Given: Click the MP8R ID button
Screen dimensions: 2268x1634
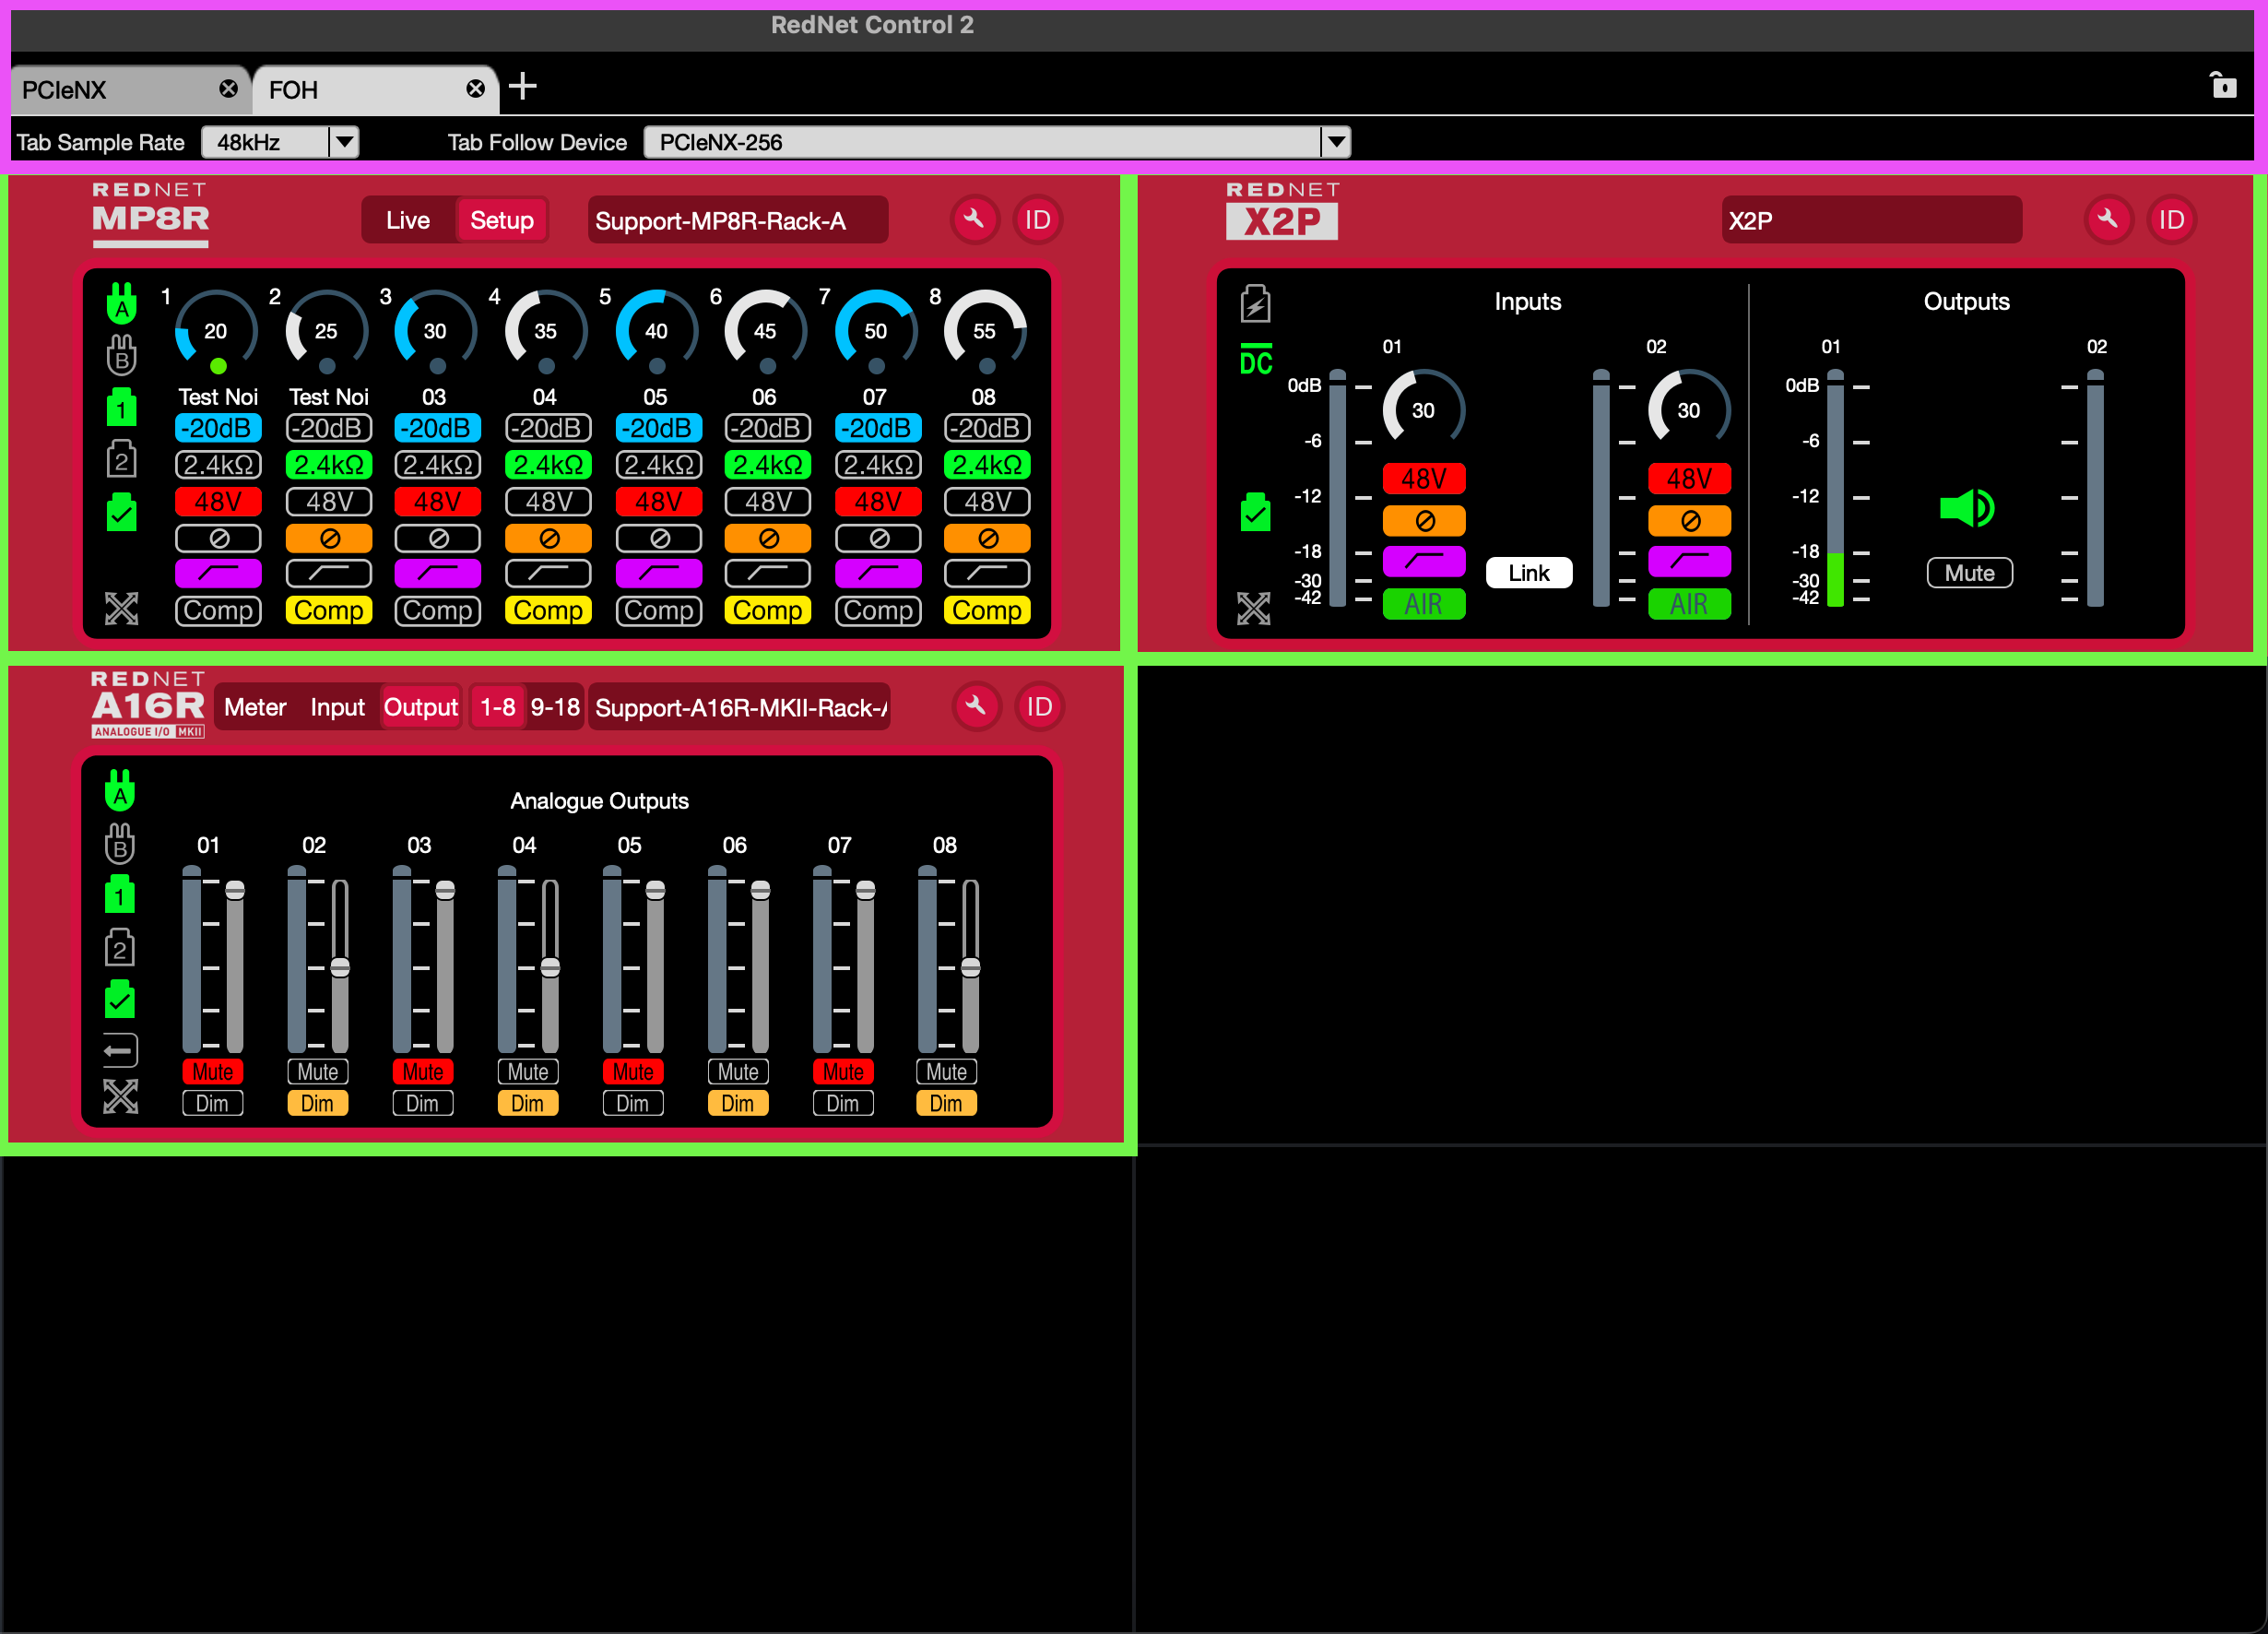Looking at the screenshot, I should pos(1038,220).
